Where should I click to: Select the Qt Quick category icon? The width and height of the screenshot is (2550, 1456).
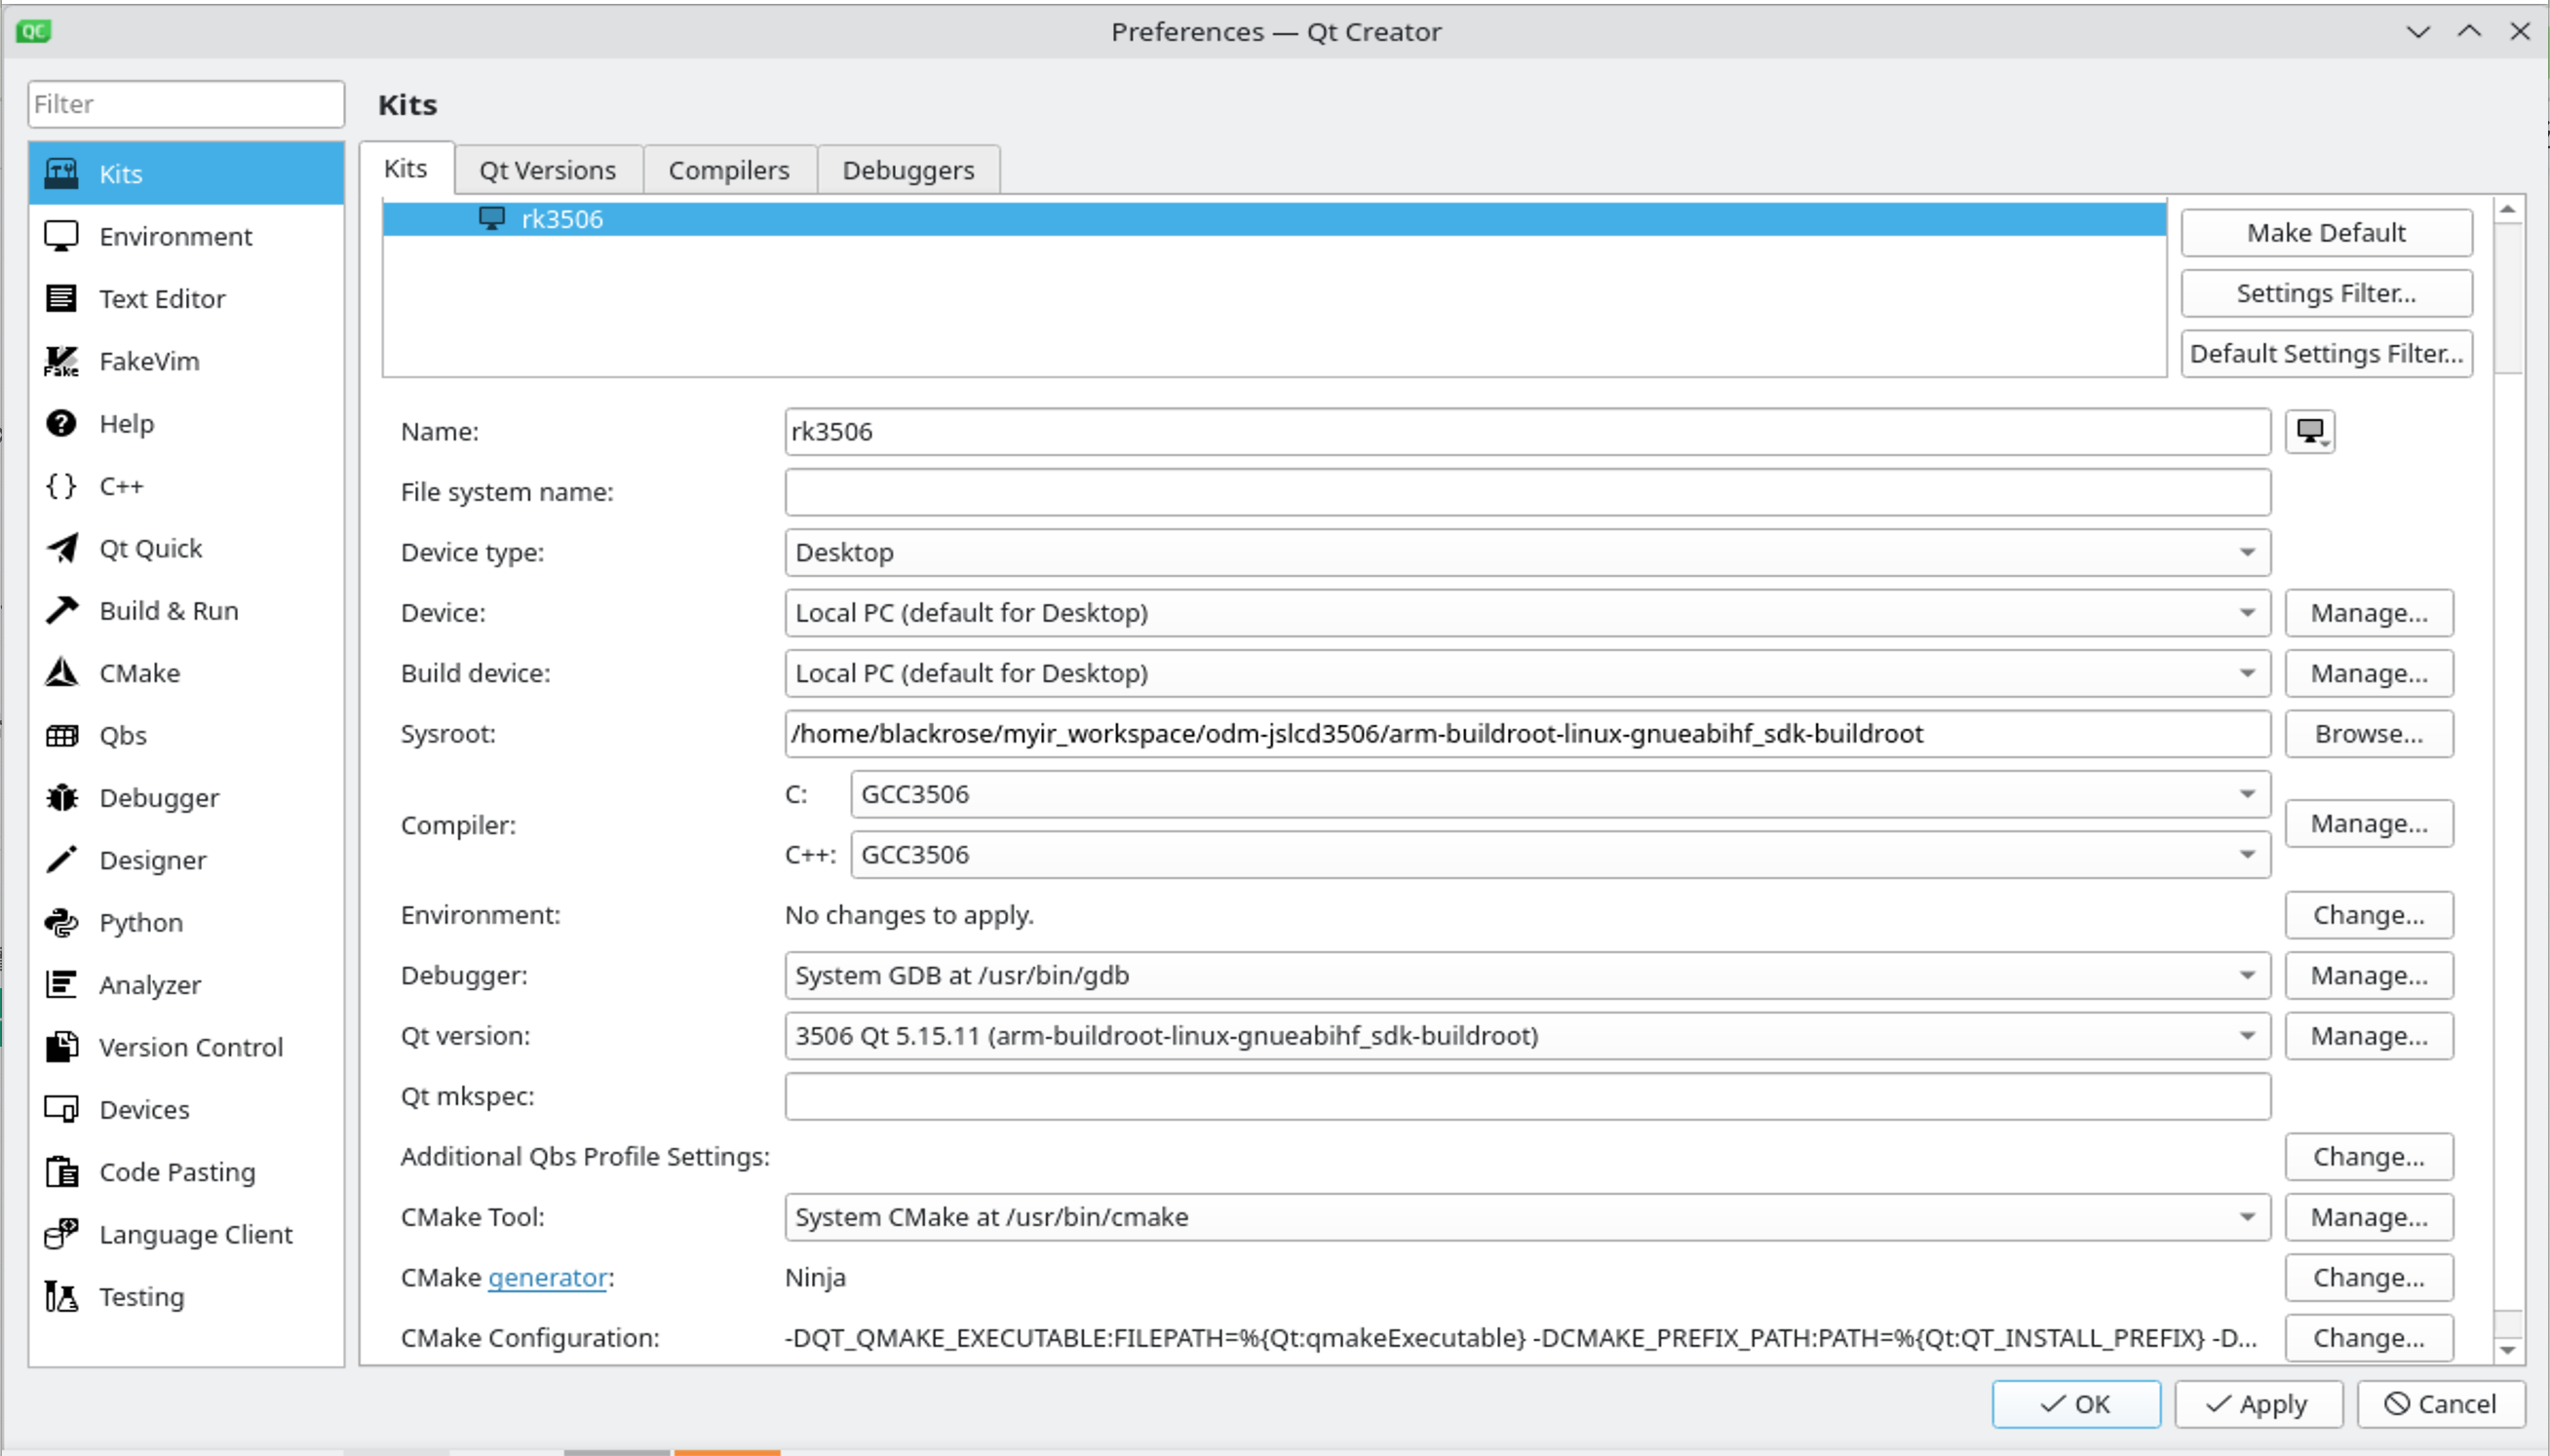click(62, 548)
